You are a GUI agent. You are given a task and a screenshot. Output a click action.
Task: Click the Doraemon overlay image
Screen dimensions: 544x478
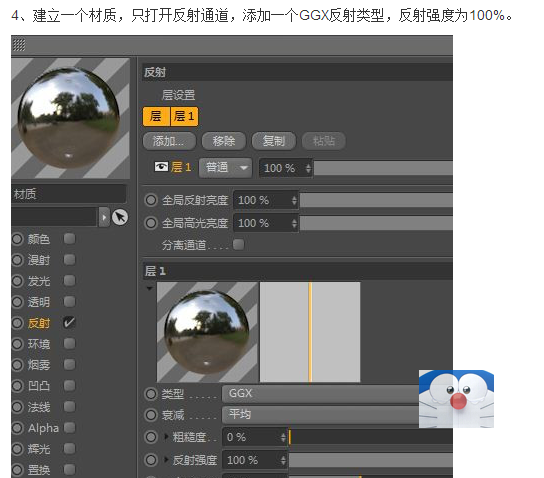coord(456,399)
